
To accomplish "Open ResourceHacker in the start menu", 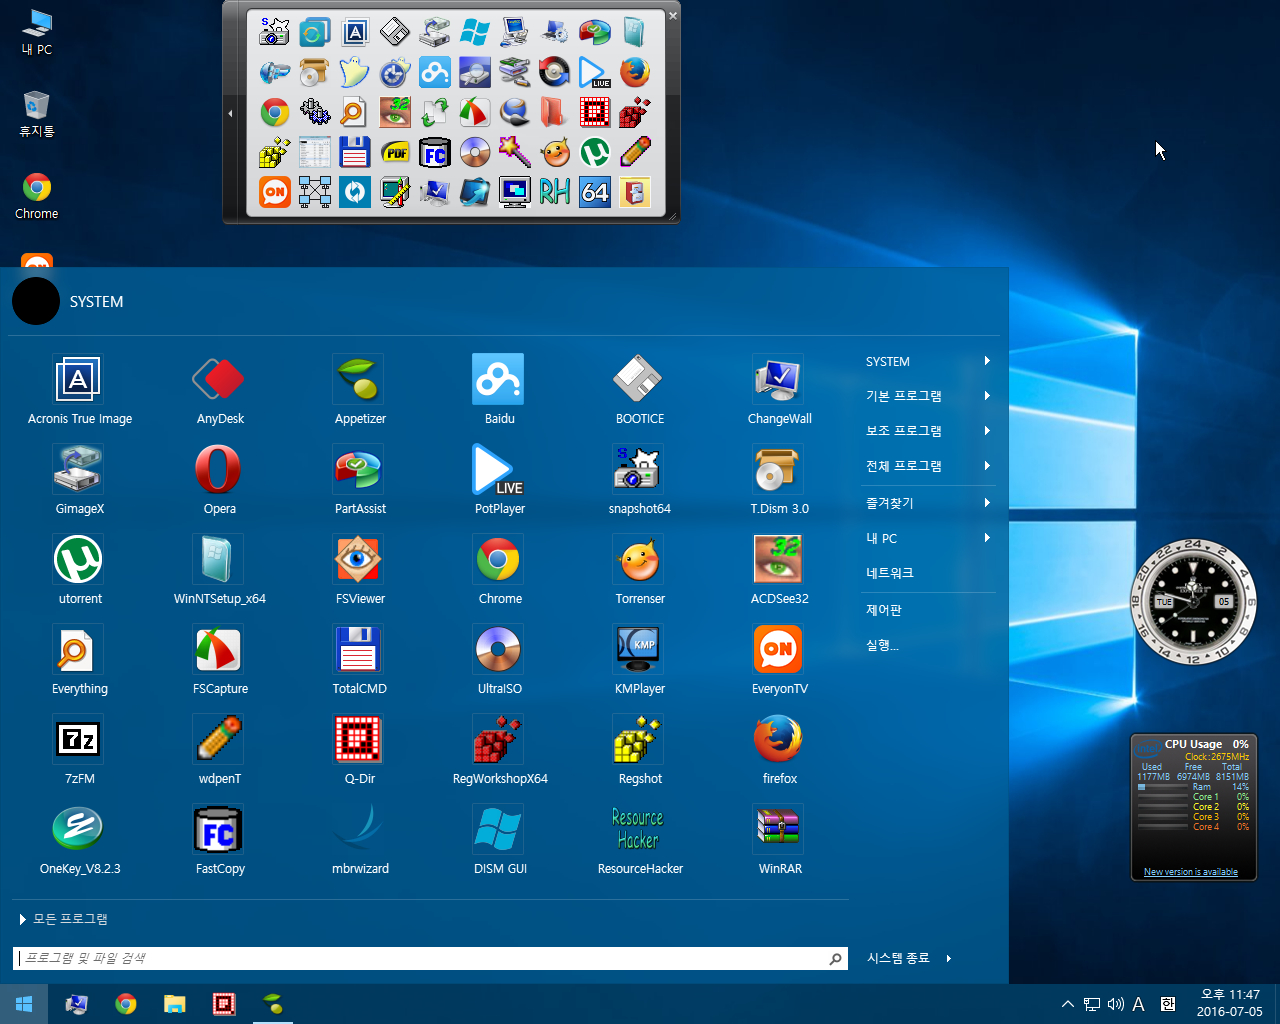I will [x=640, y=840].
